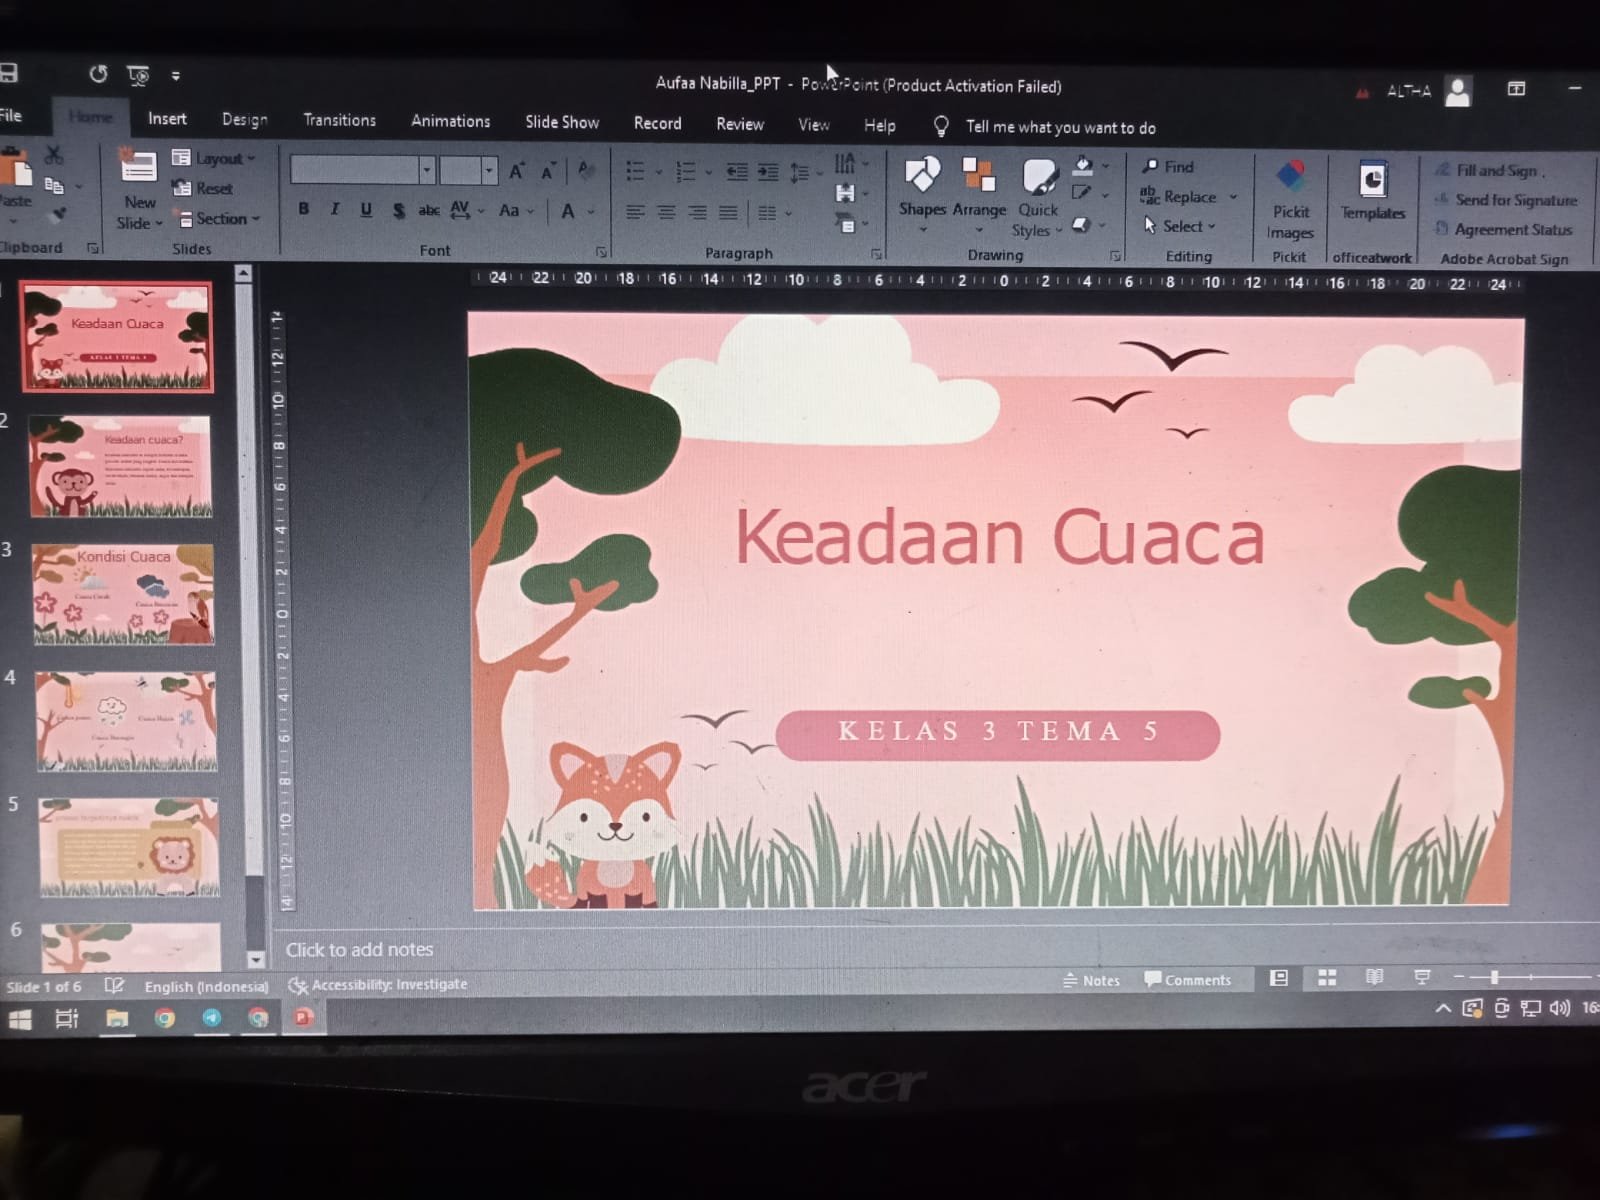The width and height of the screenshot is (1600, 1200).
Task: Switch to the Transitions tab
Action: tap(339, 120)
